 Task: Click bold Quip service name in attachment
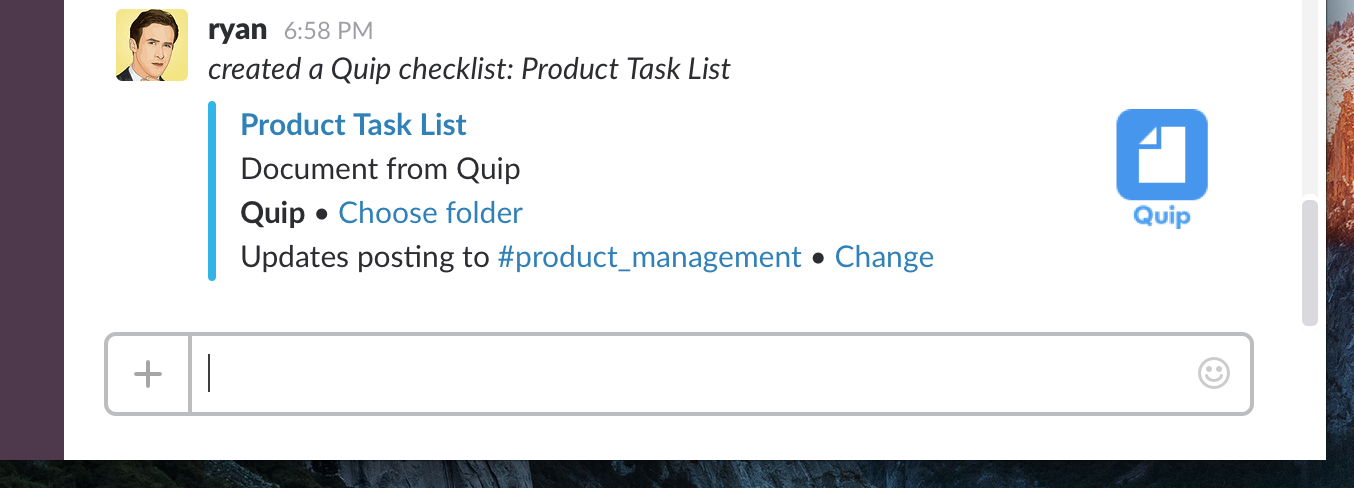pyautogui.click(x=273, y=213)
